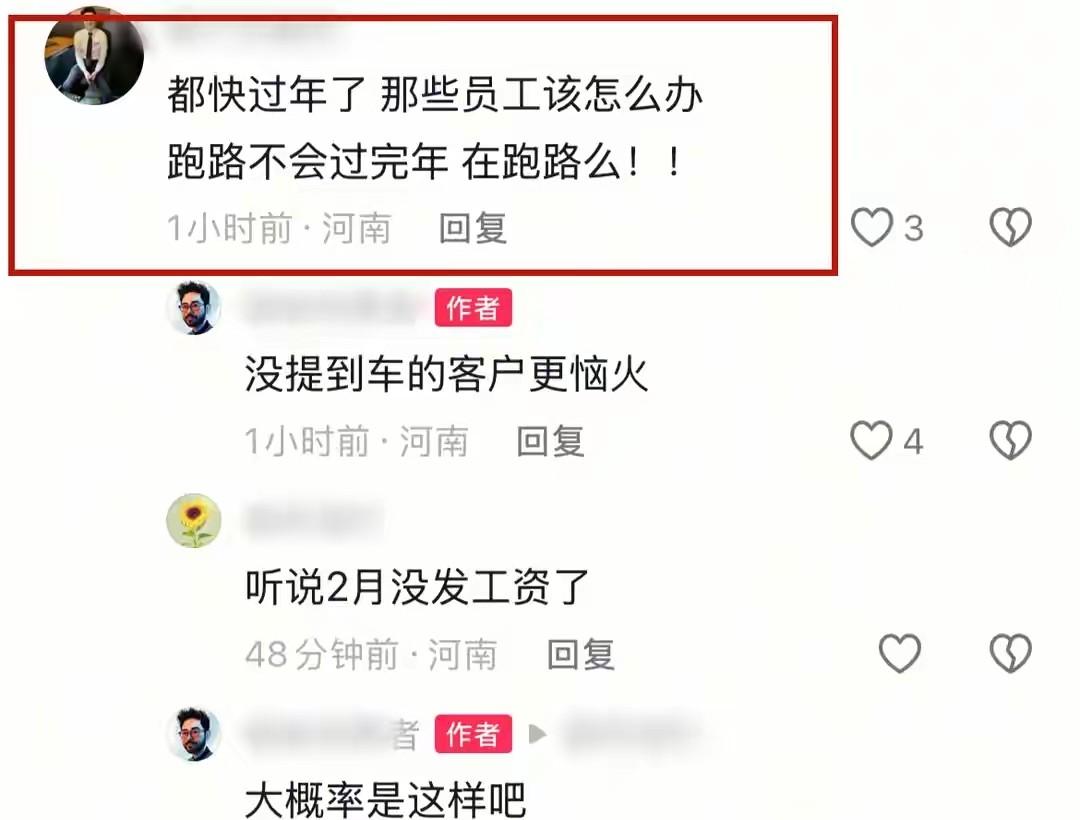Select reply text '大概率是这样吧'
The image size is (1080, 820).
386,800
